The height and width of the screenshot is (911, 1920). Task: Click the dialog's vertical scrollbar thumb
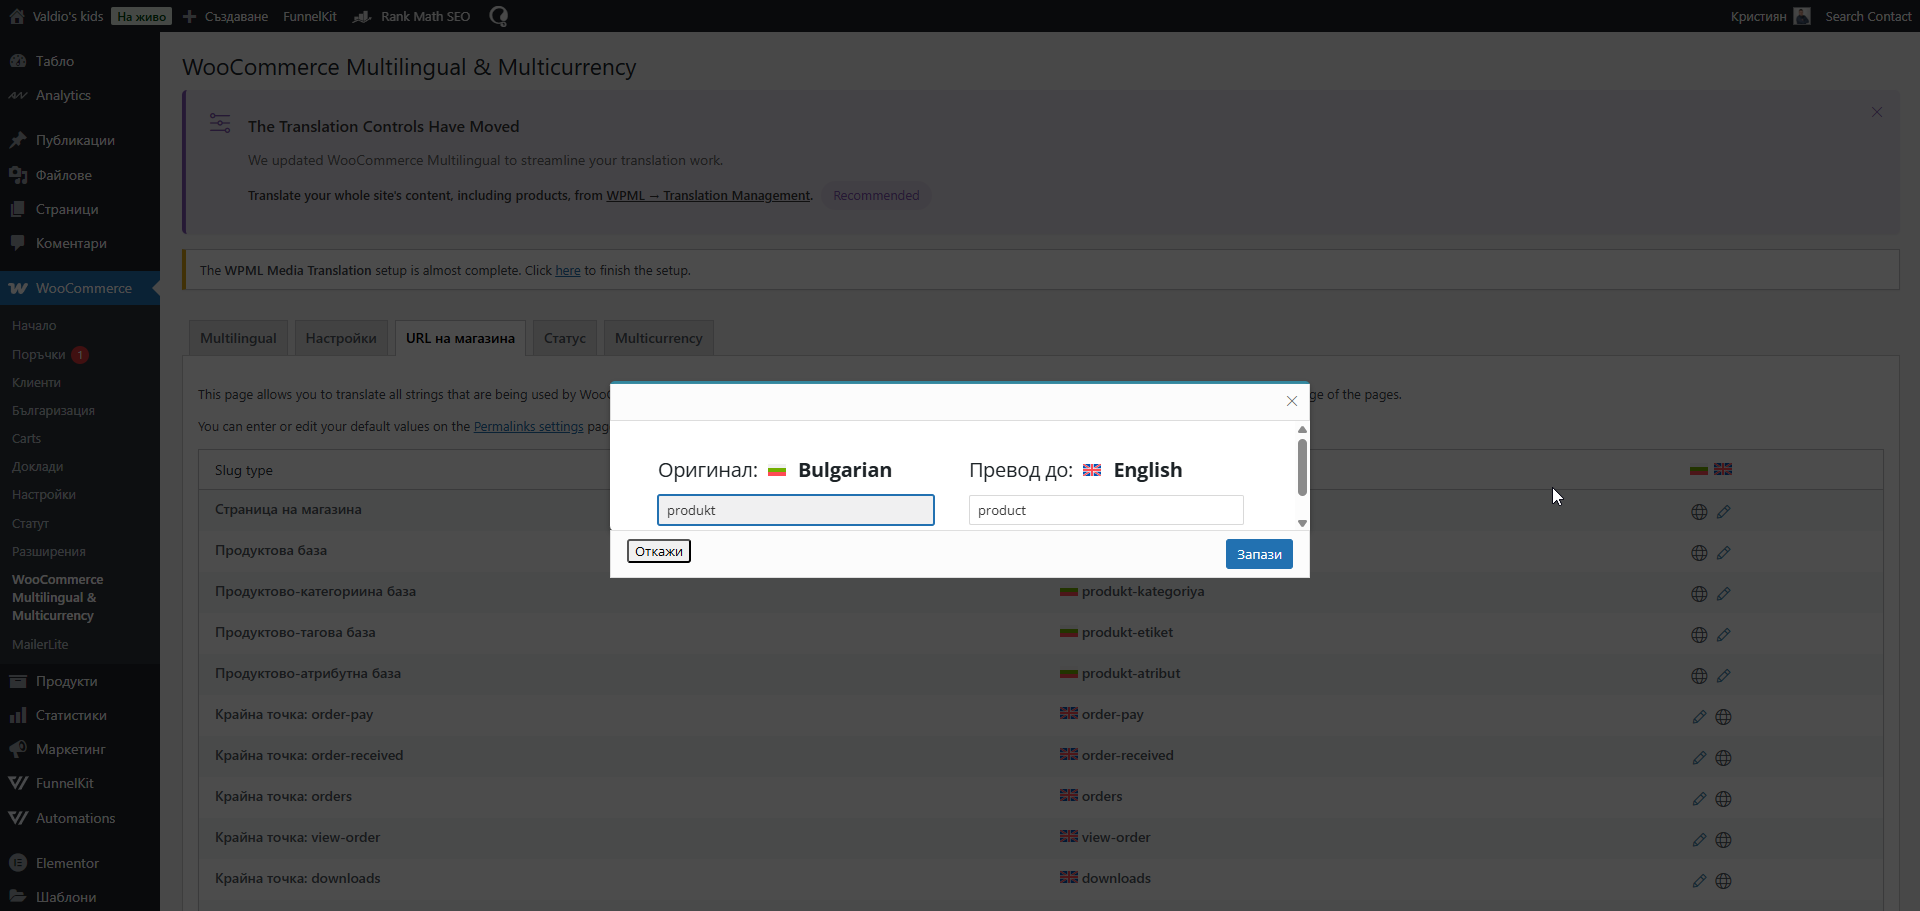[x=1302, y=467]
